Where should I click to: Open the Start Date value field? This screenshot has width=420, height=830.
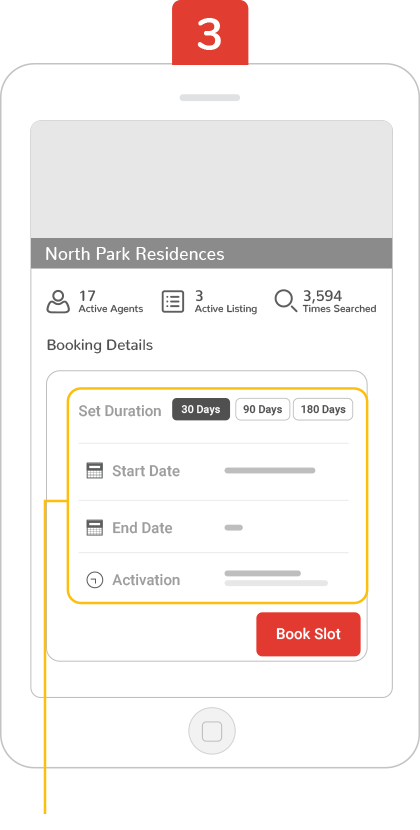pyautogui.click(x=270, y=471)
